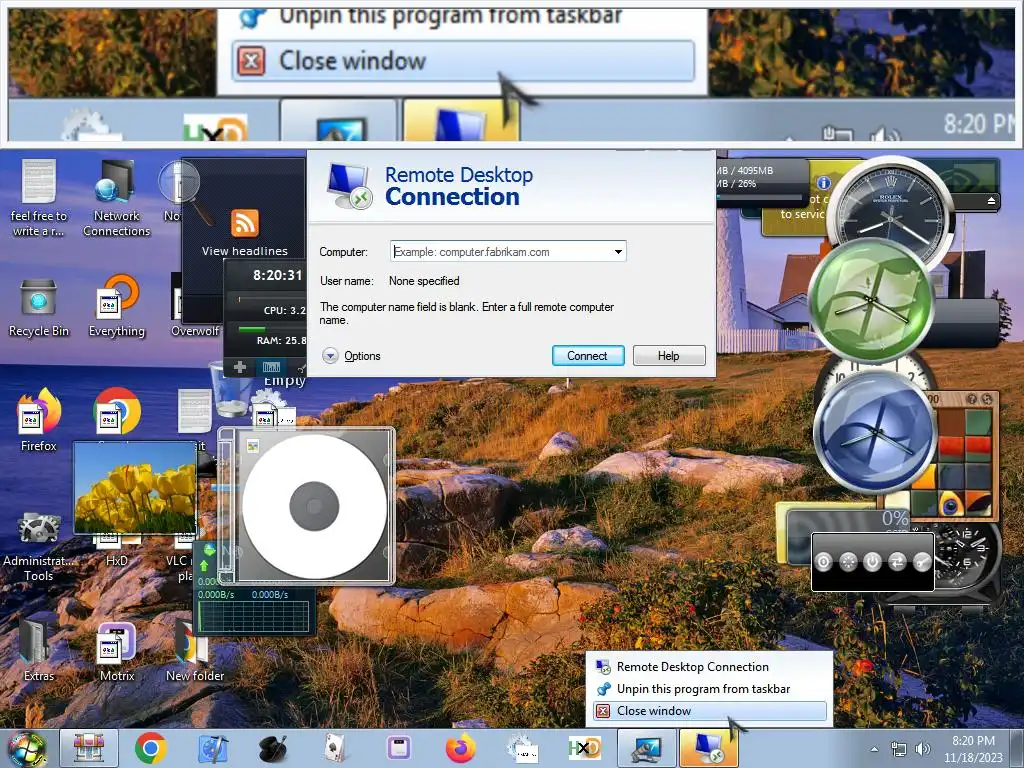
Task: Activate the Remote Desktop Connection taskbar button
Action: click(x=709, y=748)
